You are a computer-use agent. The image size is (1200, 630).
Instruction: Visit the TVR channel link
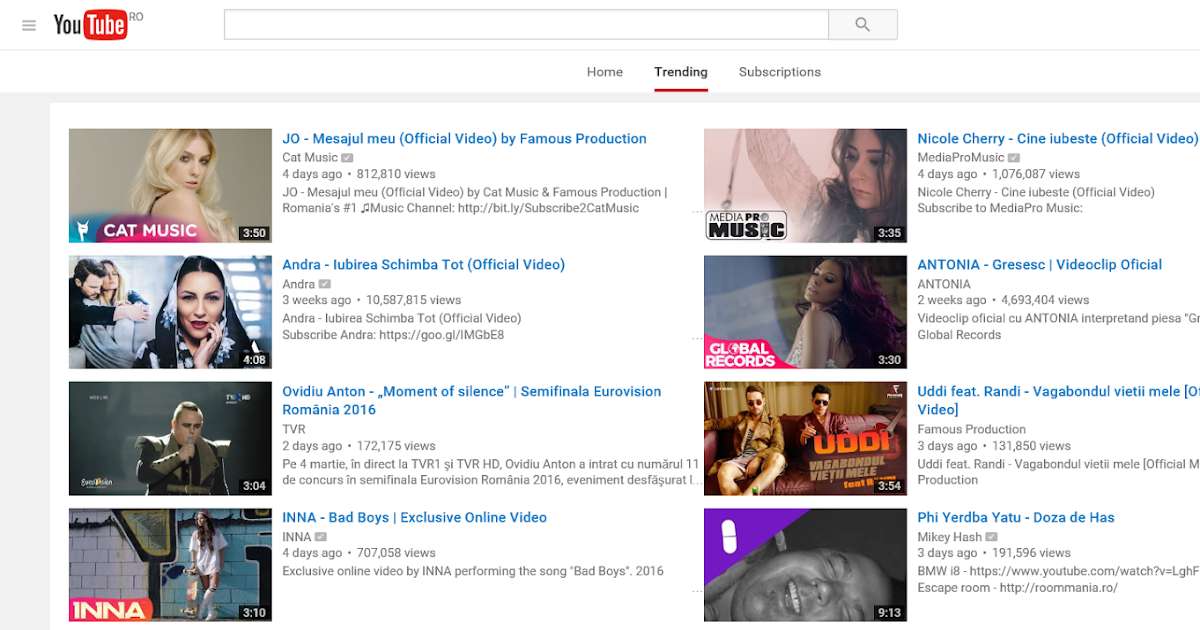[x=294, y=429]
